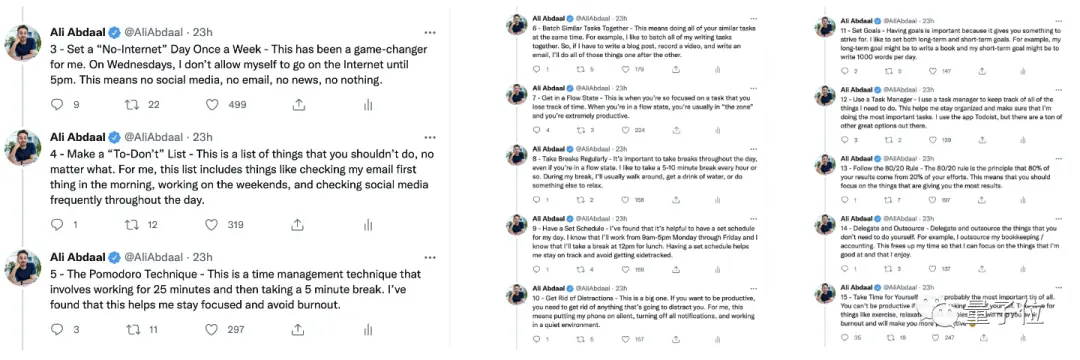The image size is (1080, 360).
Task: Reply to the No-Internet Day tweet
Action: click(x=58, y=105)
